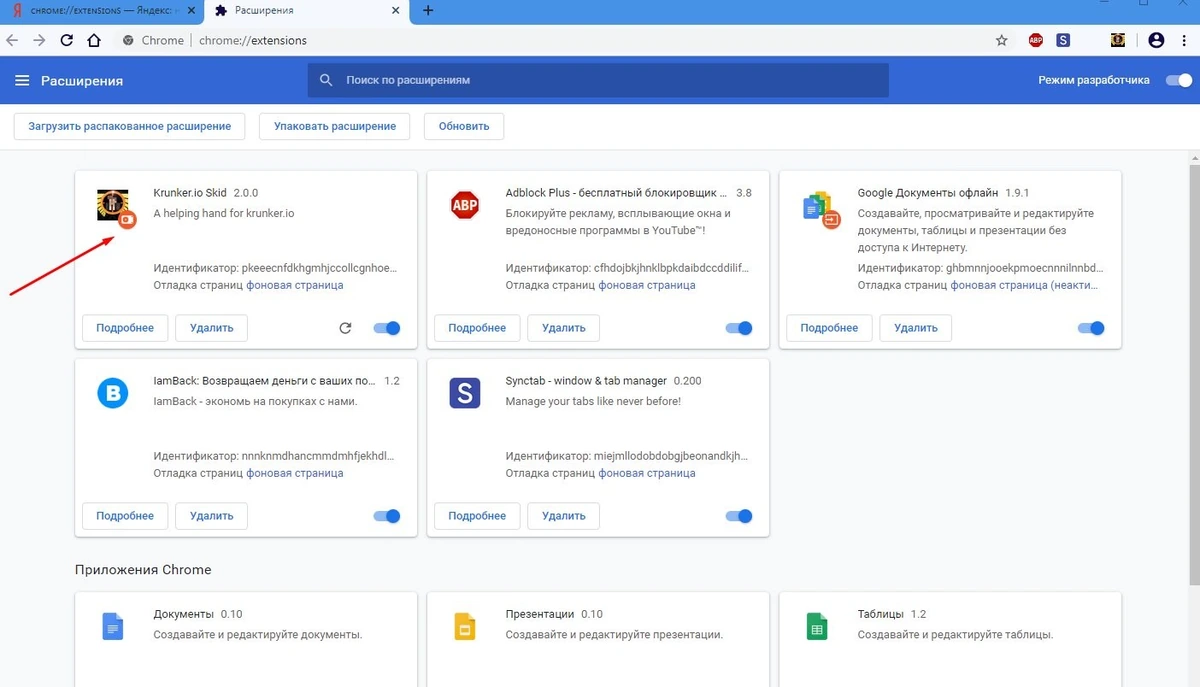Reload the Krunker.io Skid extension

tap(345, 328)
